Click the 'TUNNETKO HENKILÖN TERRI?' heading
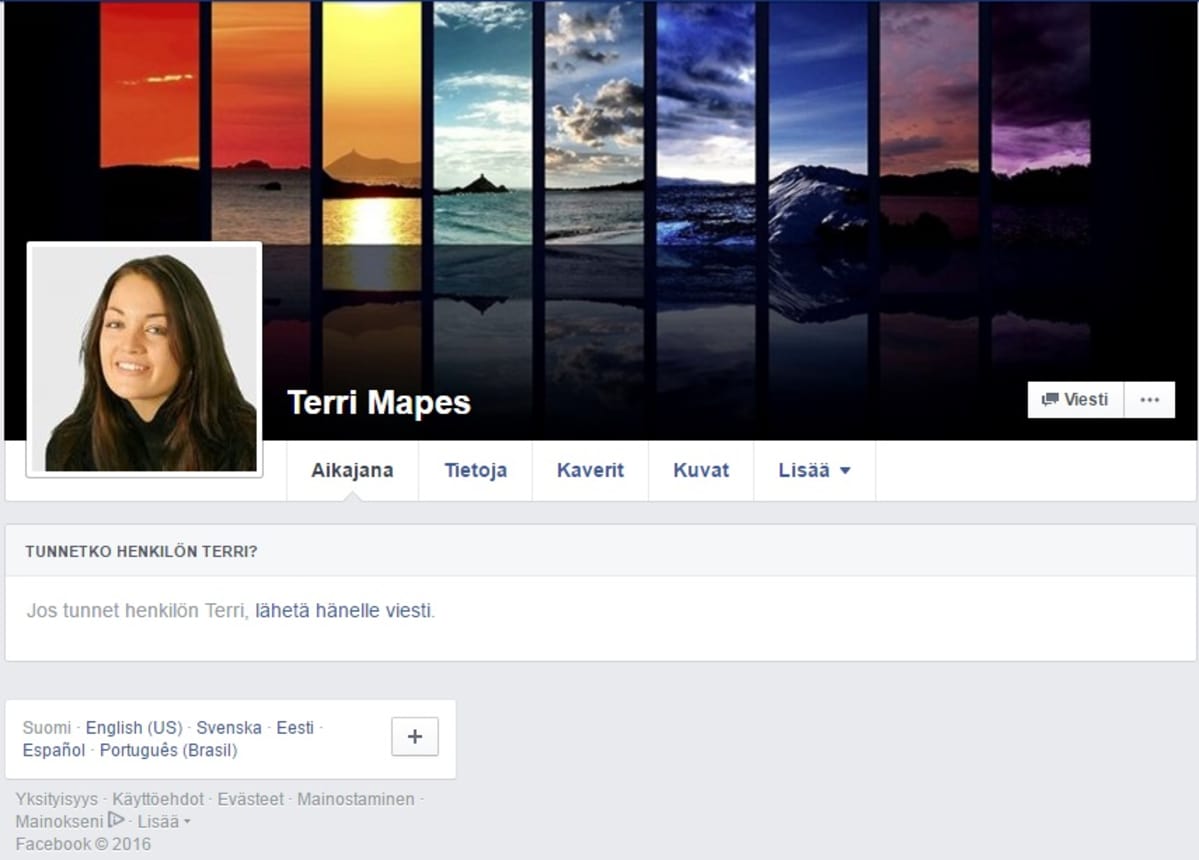This screenshot has height=860, width=1199. [141, 552]
